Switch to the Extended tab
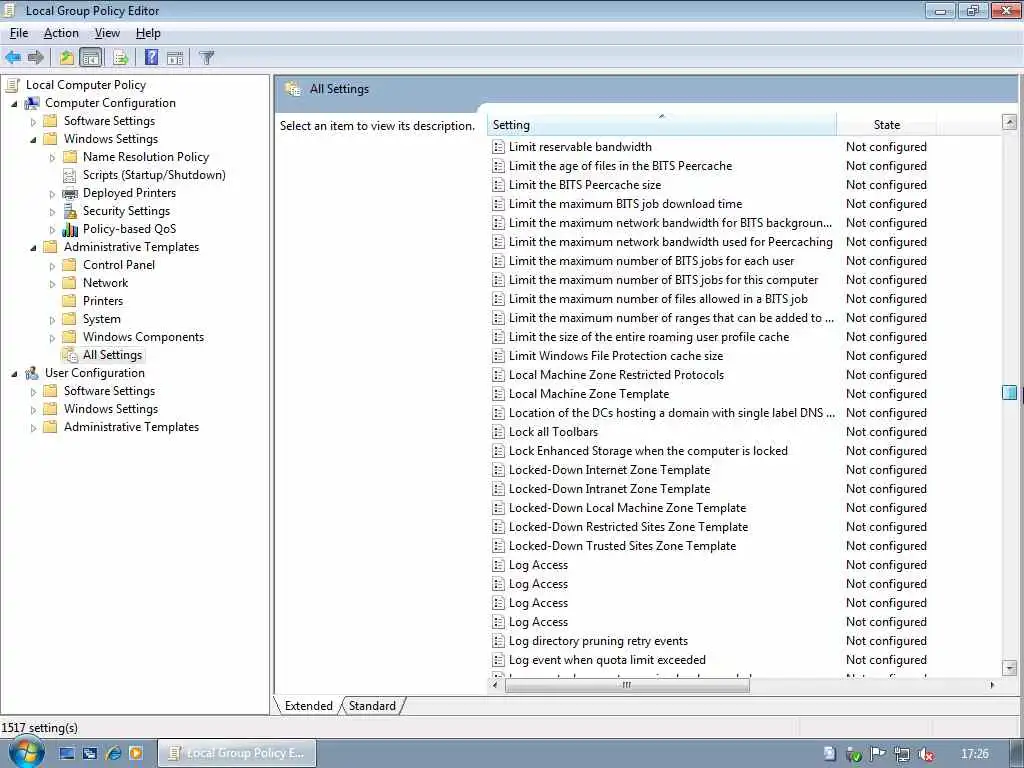Image resolution: width=1024 pixels, height=768 pixels. pyautogui.click(x=308, y=706)
